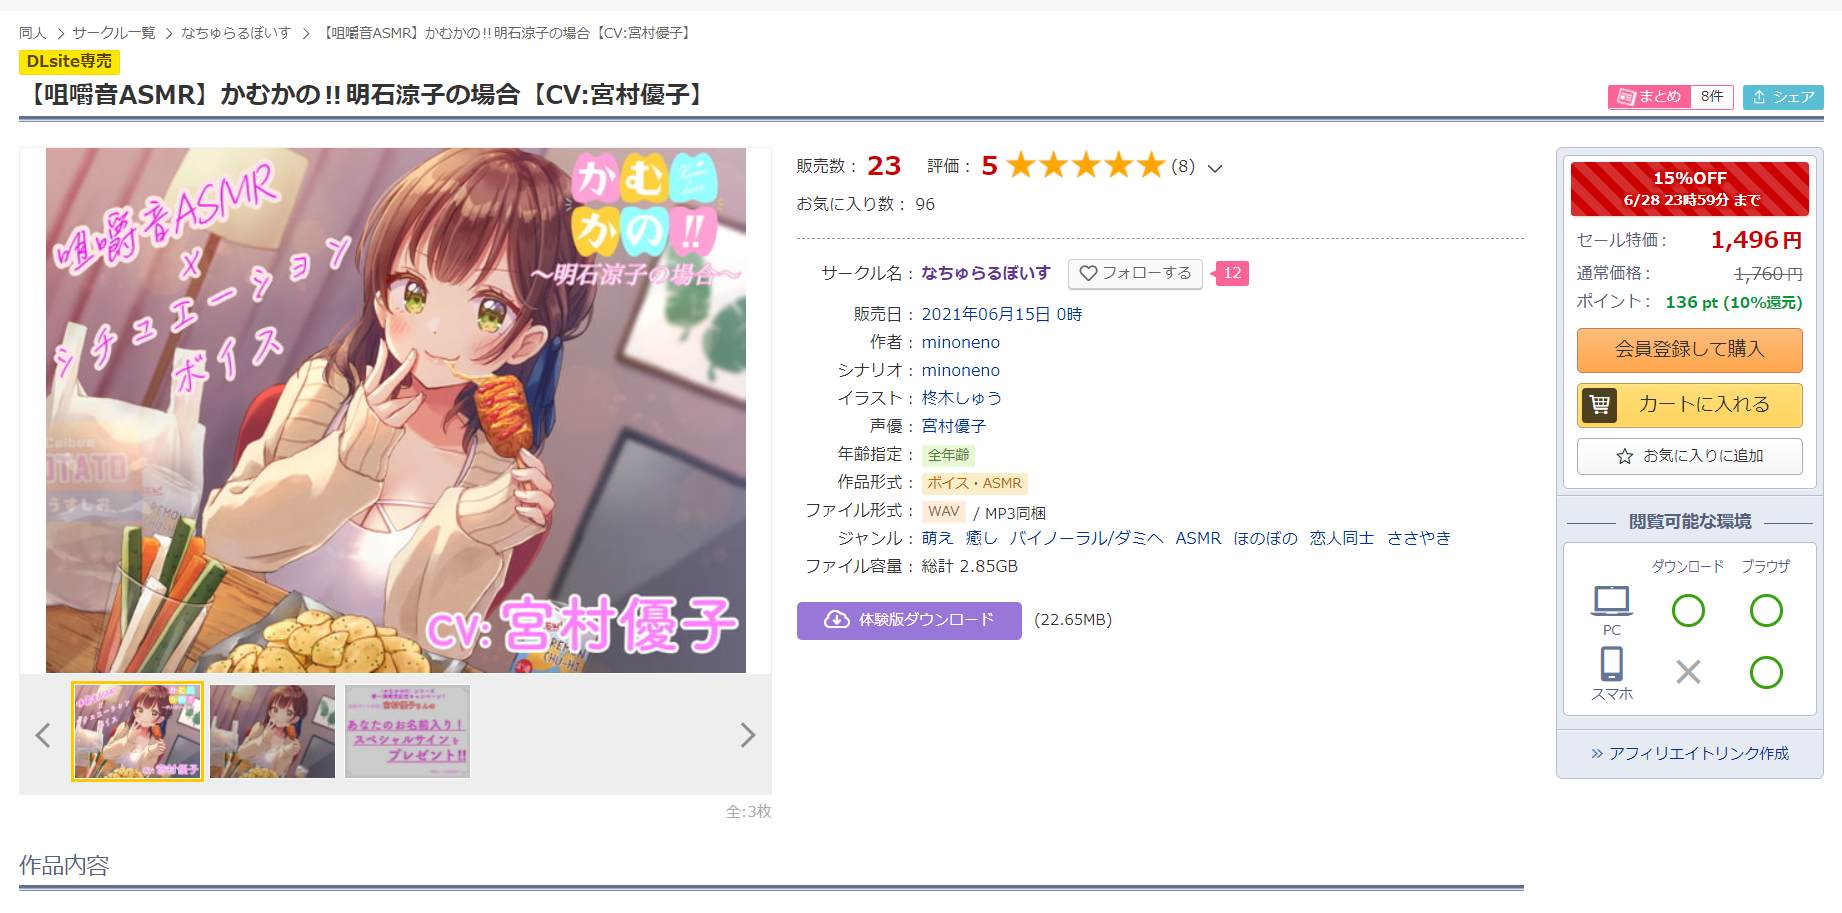Viewport: 1842px width, 913px height.
Task: Select the third gallery thumbnail
Action: click(x=407, y=731)
